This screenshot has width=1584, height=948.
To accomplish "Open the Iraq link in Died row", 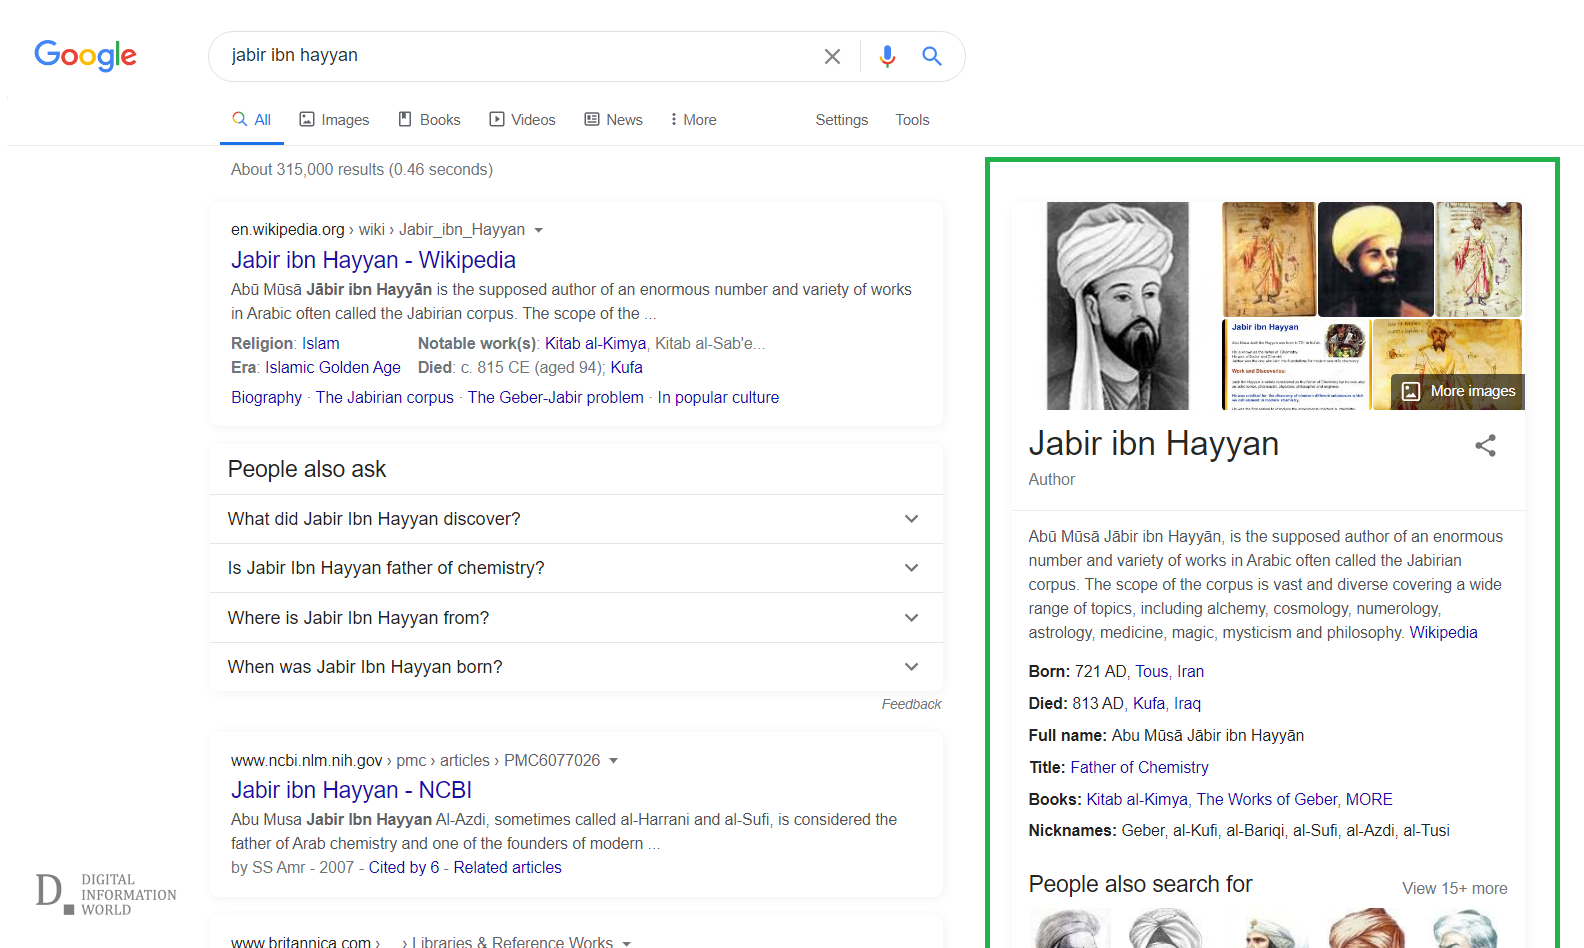I will pyautogui.click(x=1187, y=704).
